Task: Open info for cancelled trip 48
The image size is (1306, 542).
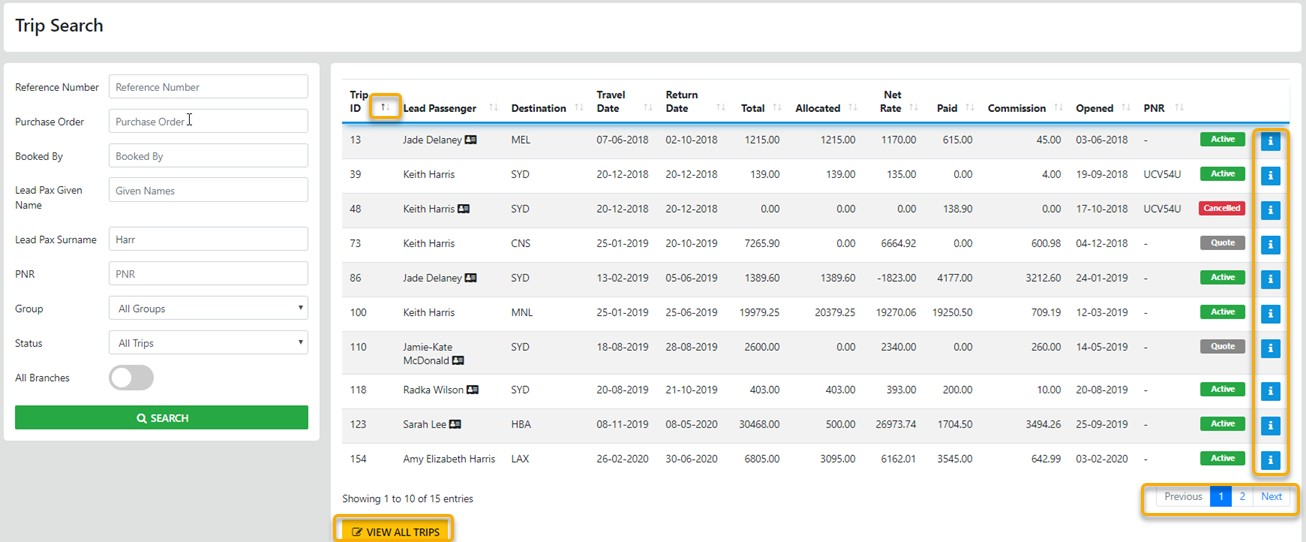Action: point(1270,210)
